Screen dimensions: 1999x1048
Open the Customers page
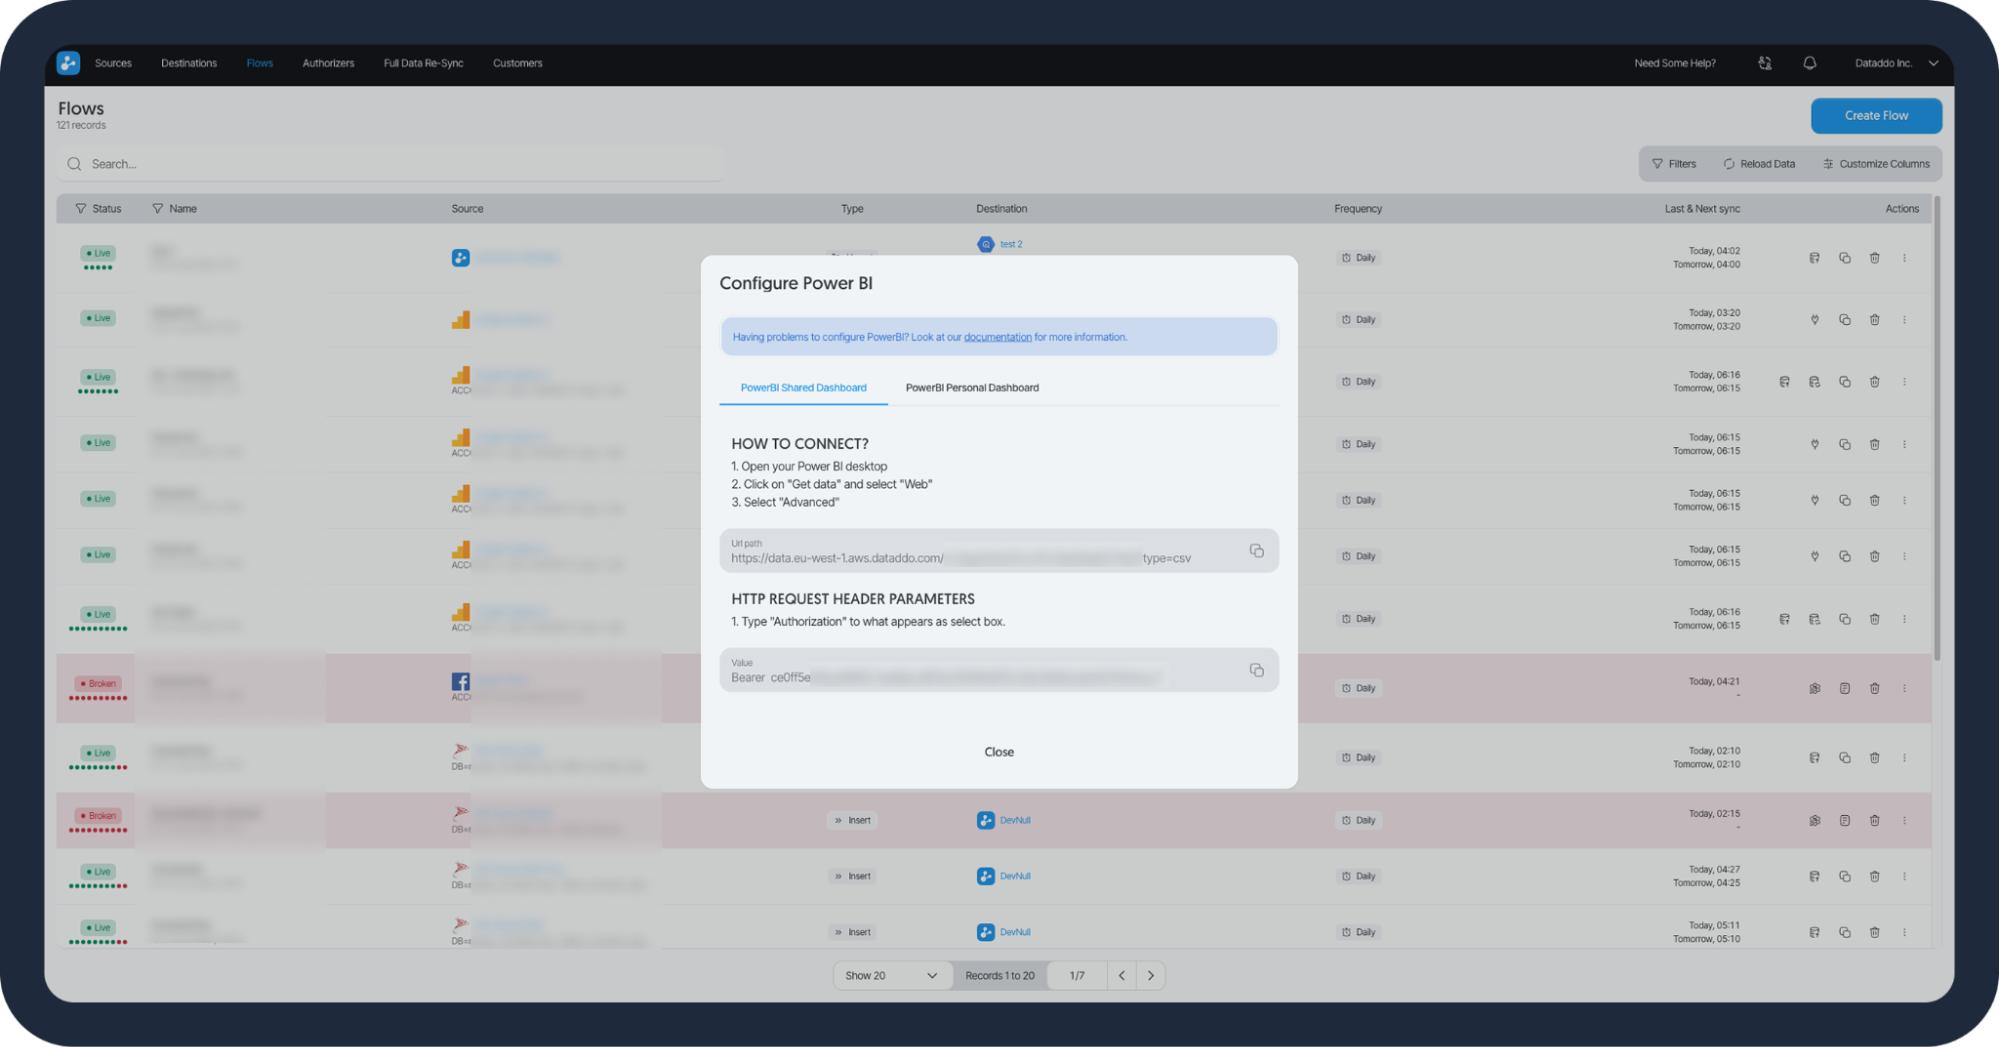pyautogui.click(x=517, y=63)
